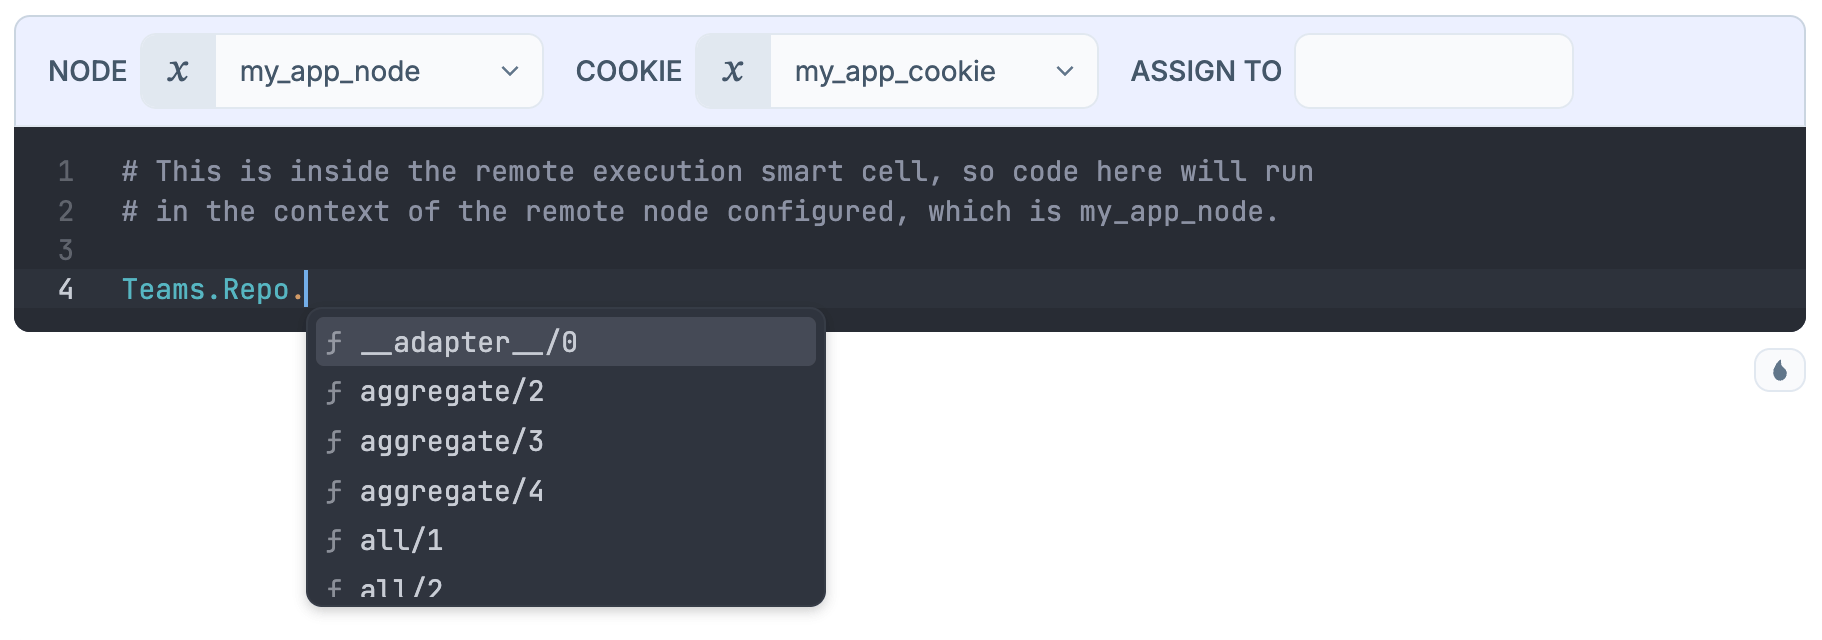Open the my_app_node dropdown

pyautogui.click(x=378, y=71)
